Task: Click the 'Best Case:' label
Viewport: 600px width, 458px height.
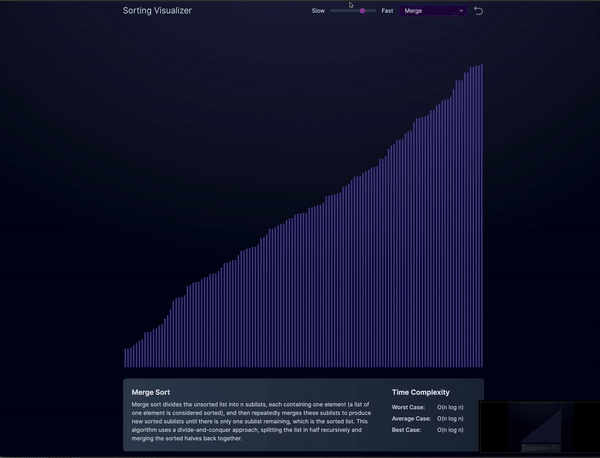Action: point(406,430)
